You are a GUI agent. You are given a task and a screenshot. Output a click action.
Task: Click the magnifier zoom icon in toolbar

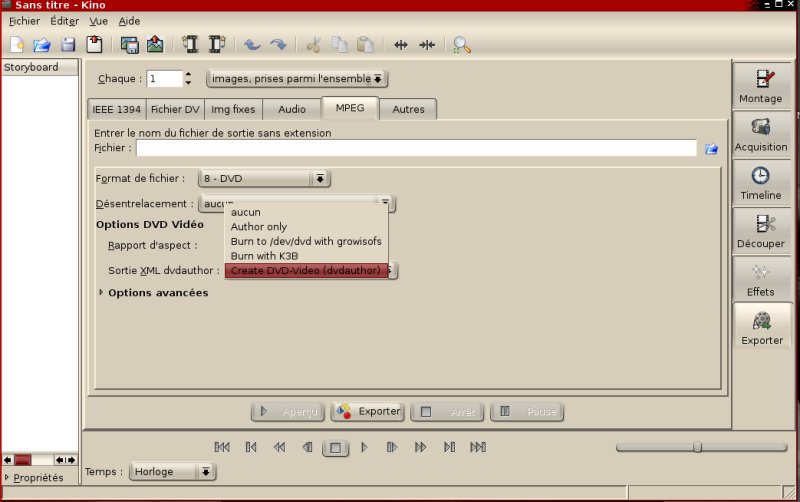point(461,44)
